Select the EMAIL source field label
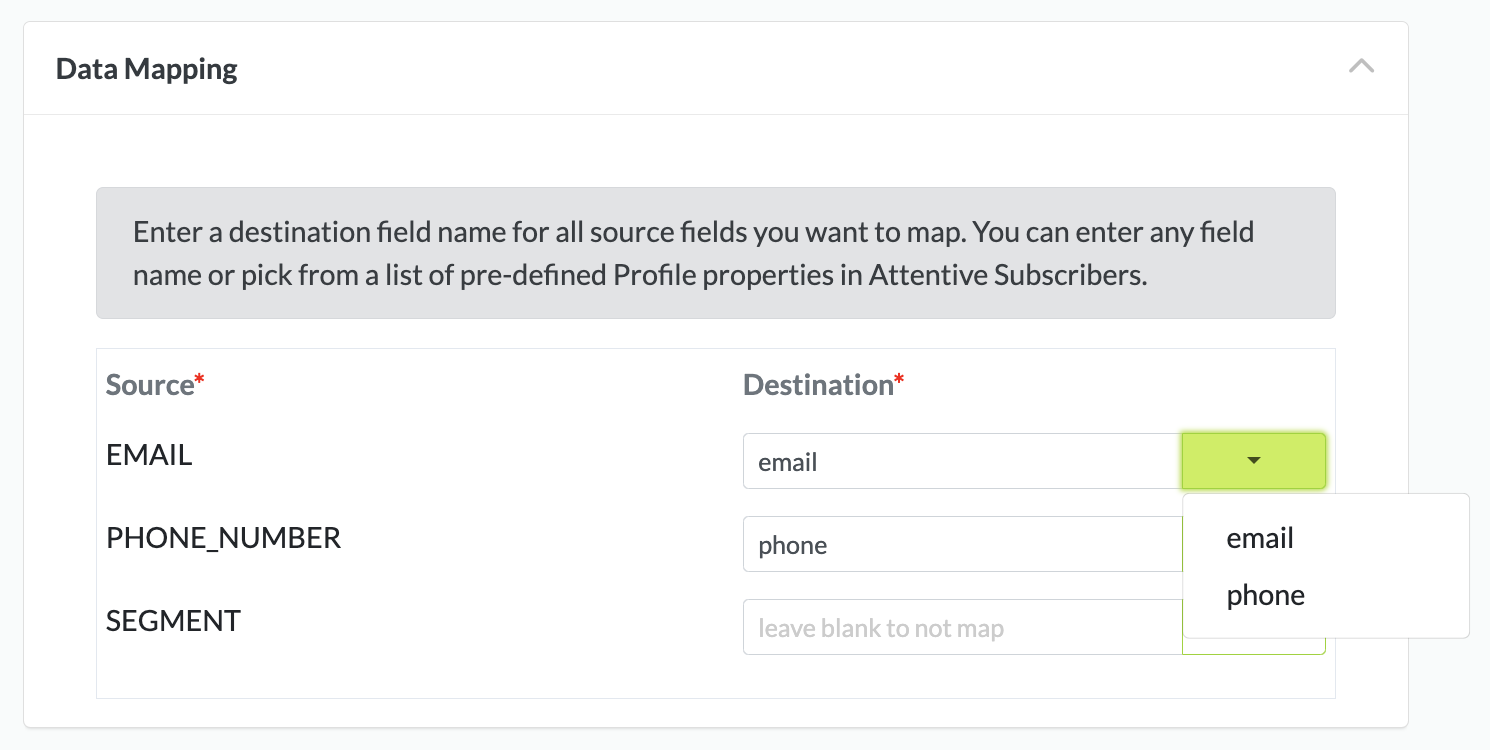Image resolution: width=1490 pixels, height=750 pixels. coord(149,455)
